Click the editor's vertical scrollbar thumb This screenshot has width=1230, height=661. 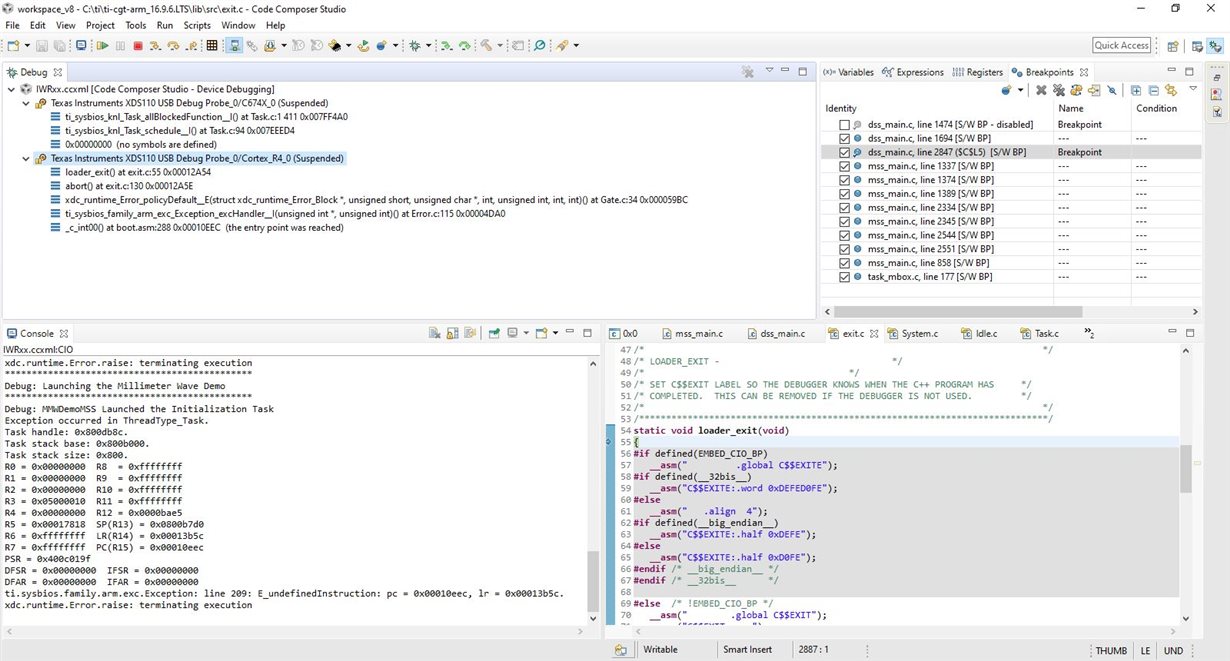[1185, 470]
